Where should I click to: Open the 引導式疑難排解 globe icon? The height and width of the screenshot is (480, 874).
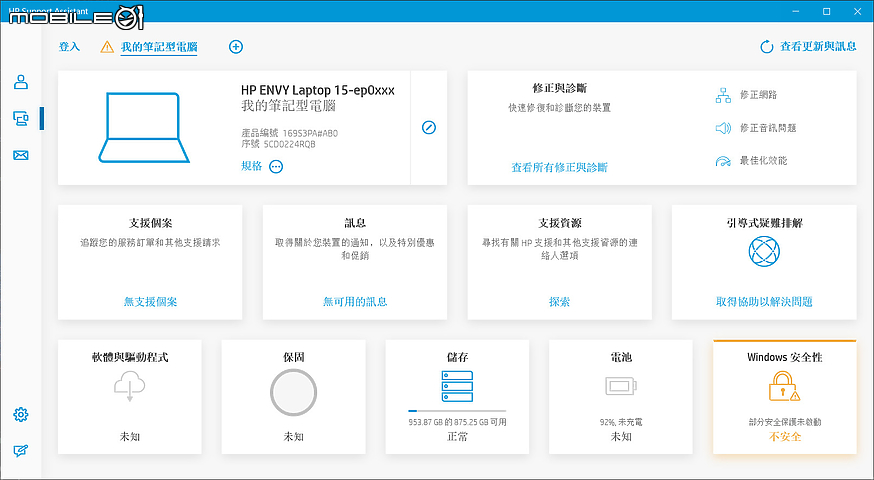764,251
